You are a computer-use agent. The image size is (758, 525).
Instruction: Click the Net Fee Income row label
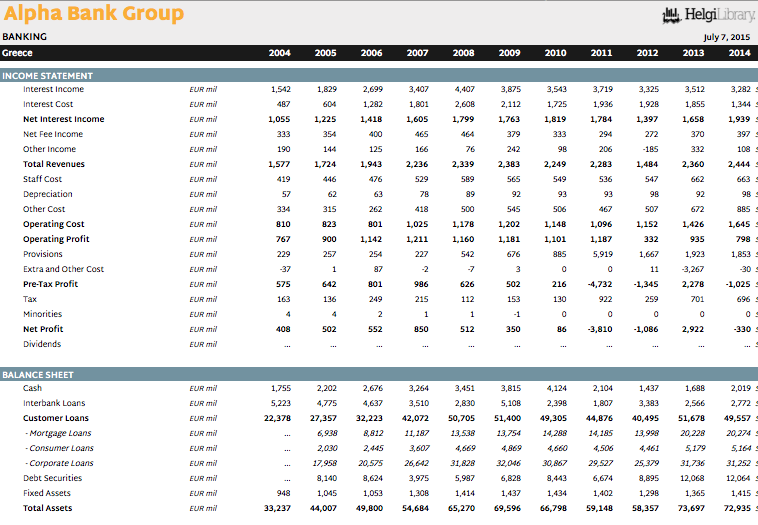[x=53, y=134]
